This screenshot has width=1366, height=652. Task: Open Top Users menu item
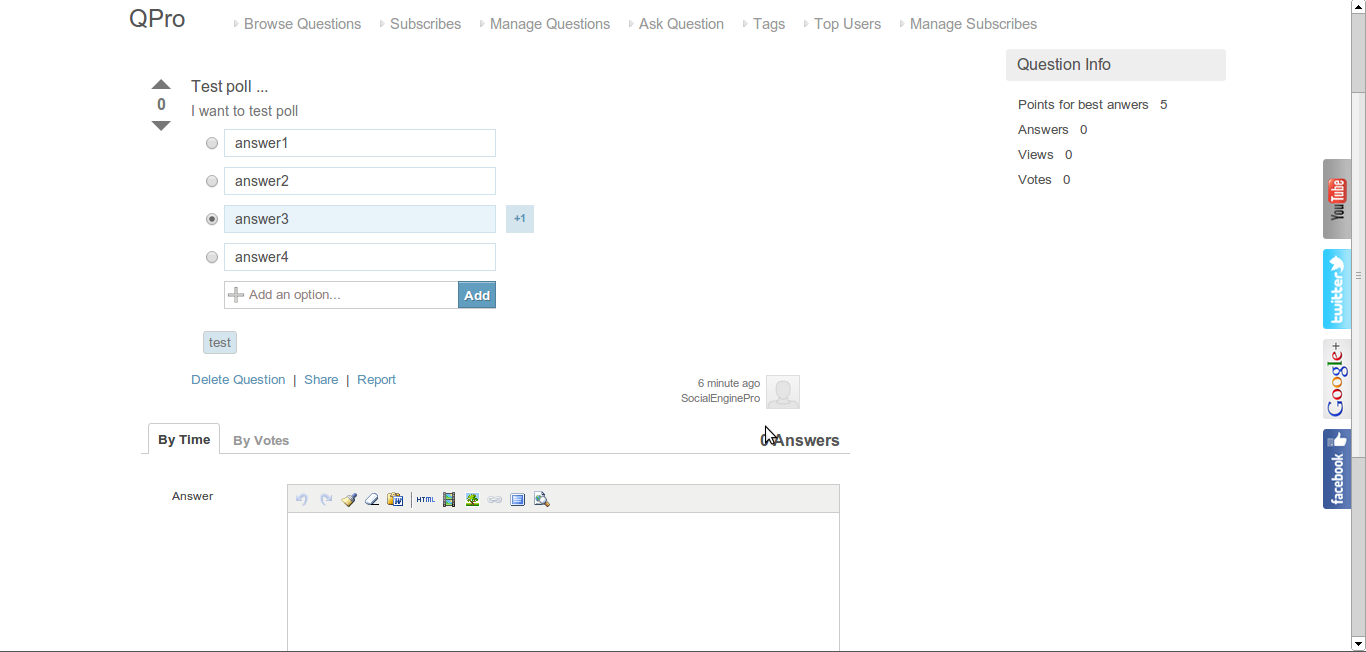click(847, 24)
